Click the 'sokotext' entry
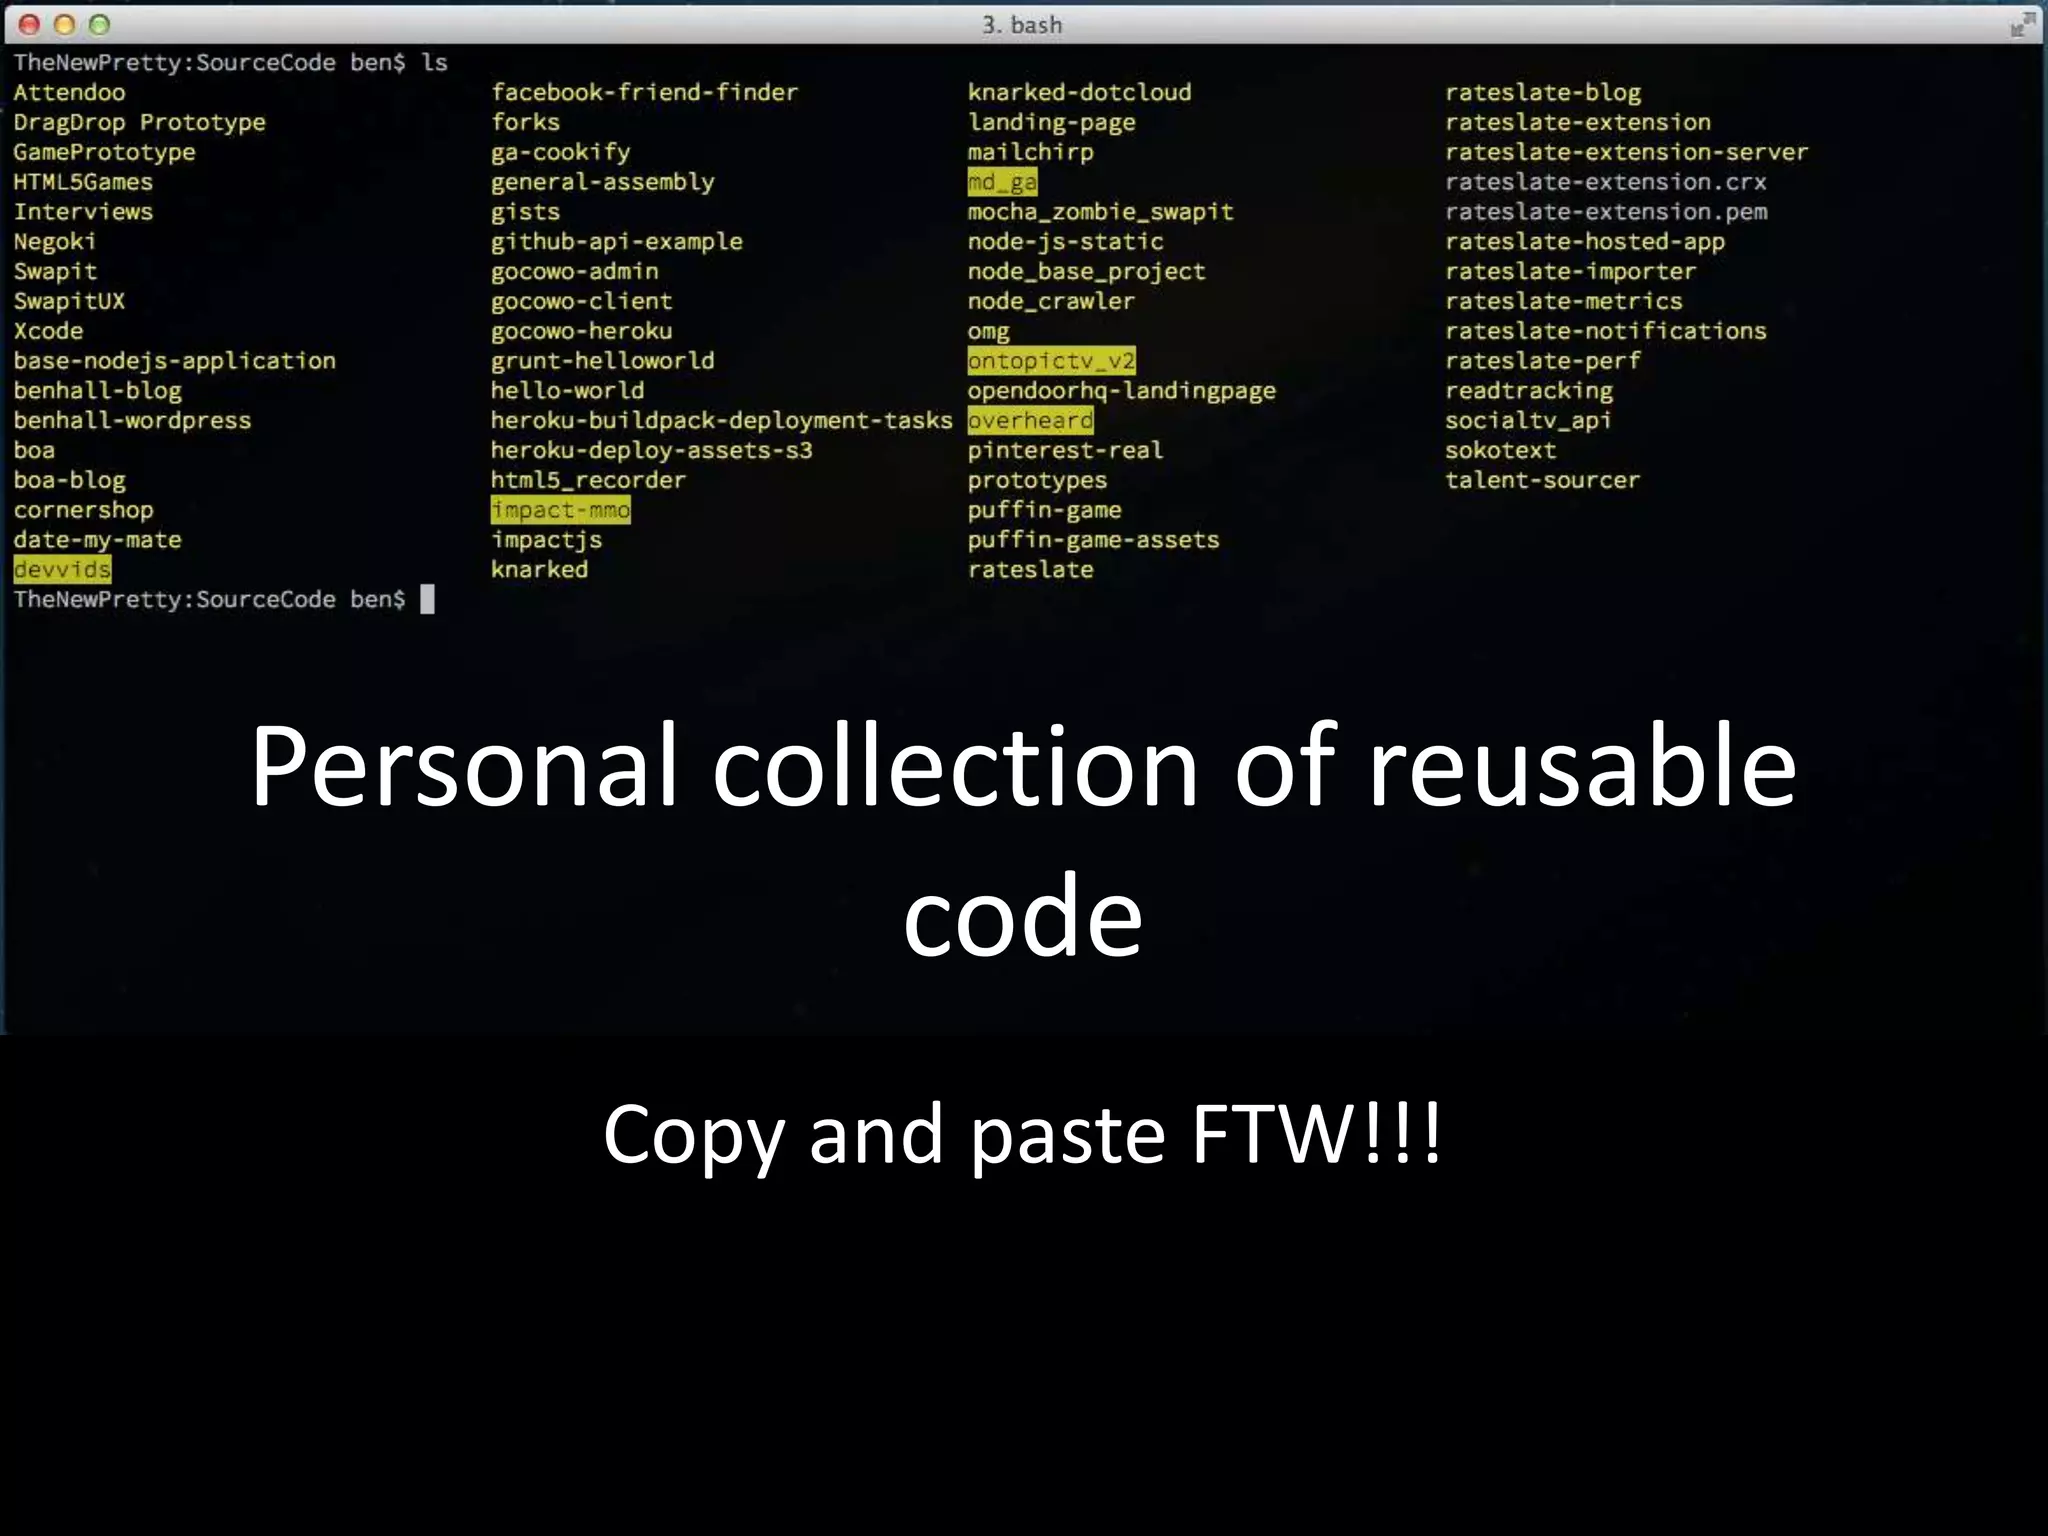The width and height of the screenshot is (2048, 1536). [1501, 450]
